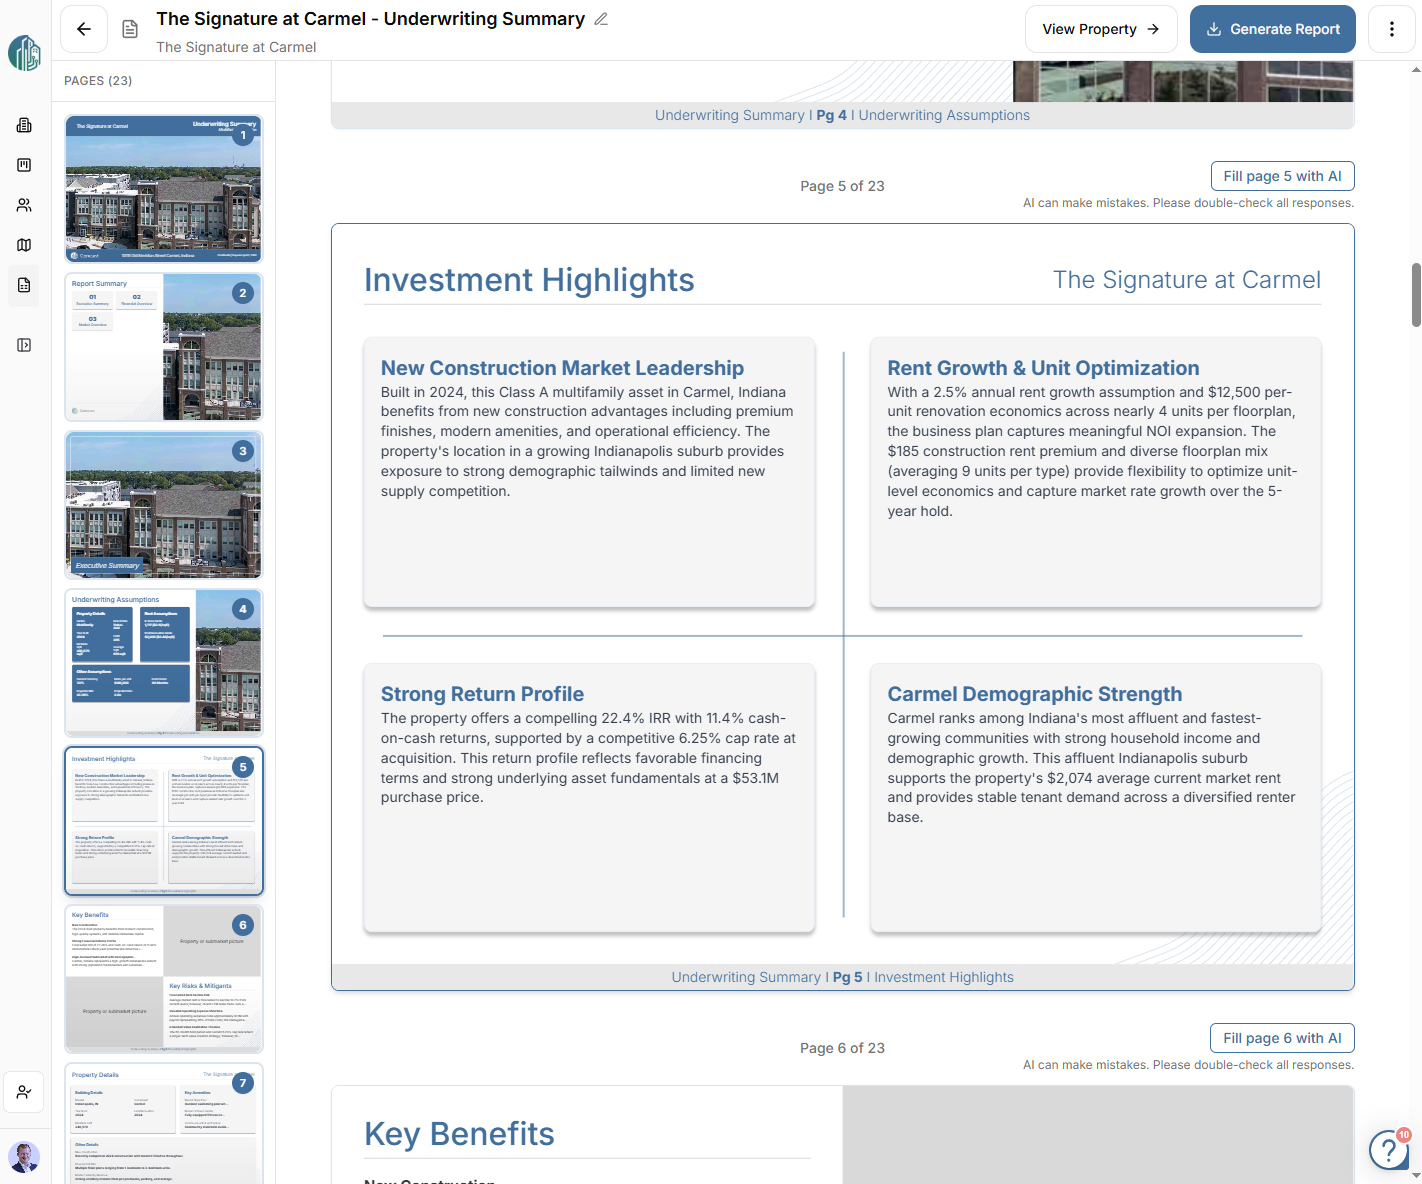Go back with the left arrow button
The width and height of the screenshot is (1422, 1184).
(x=84, y=29)
